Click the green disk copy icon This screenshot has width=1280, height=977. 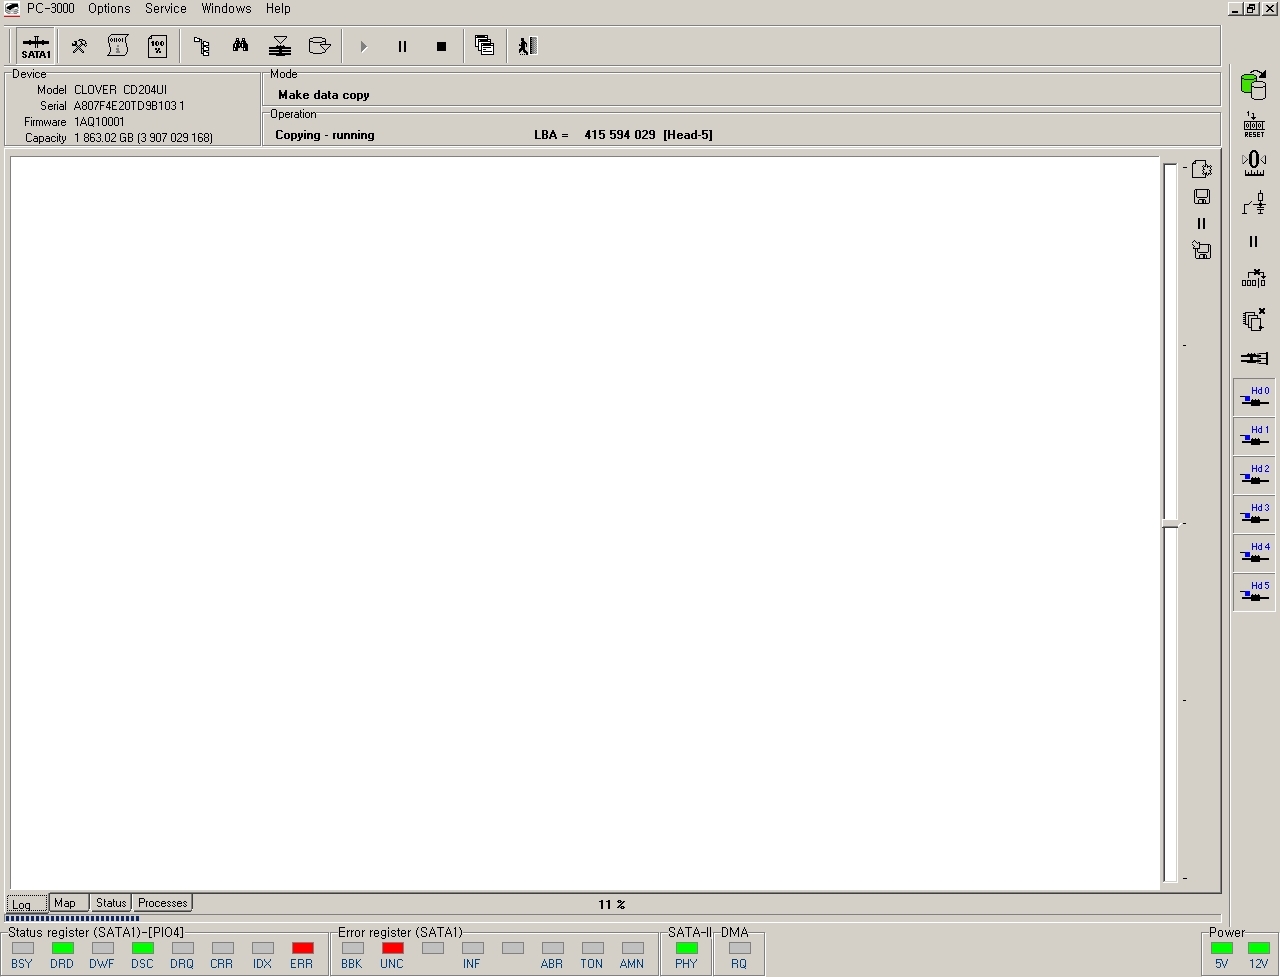[1254, 84]
